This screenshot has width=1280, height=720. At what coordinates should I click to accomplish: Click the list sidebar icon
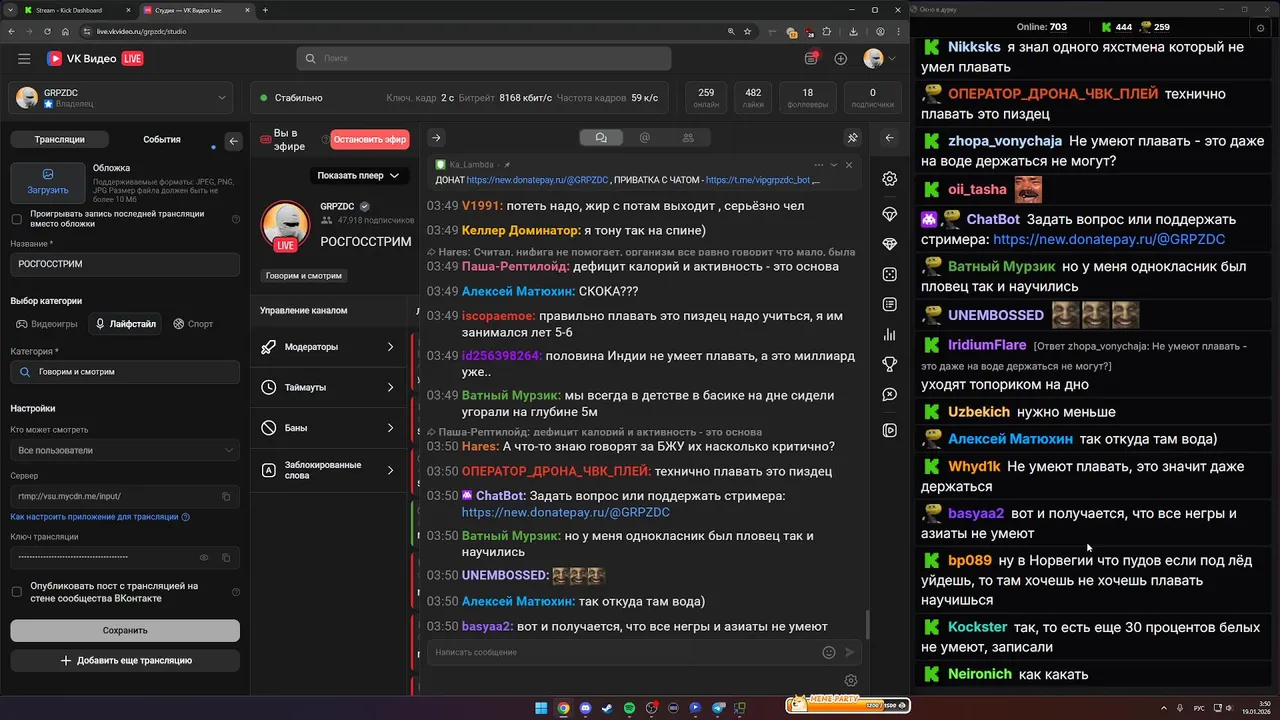pyautogui.click(x=890, y=304)
